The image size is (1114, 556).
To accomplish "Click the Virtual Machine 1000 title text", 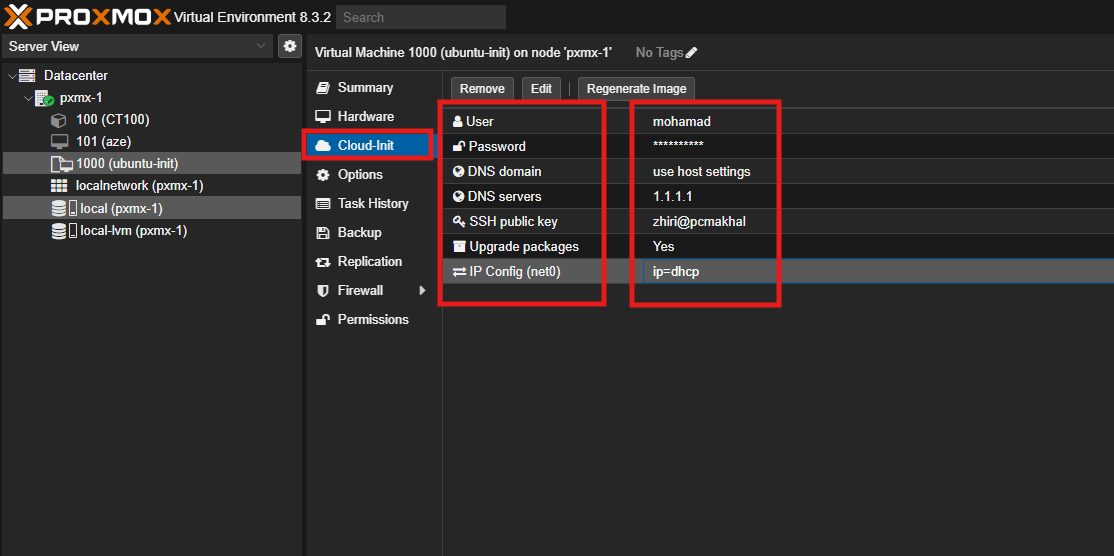I will pyautogui.click(x=463, y=53).
